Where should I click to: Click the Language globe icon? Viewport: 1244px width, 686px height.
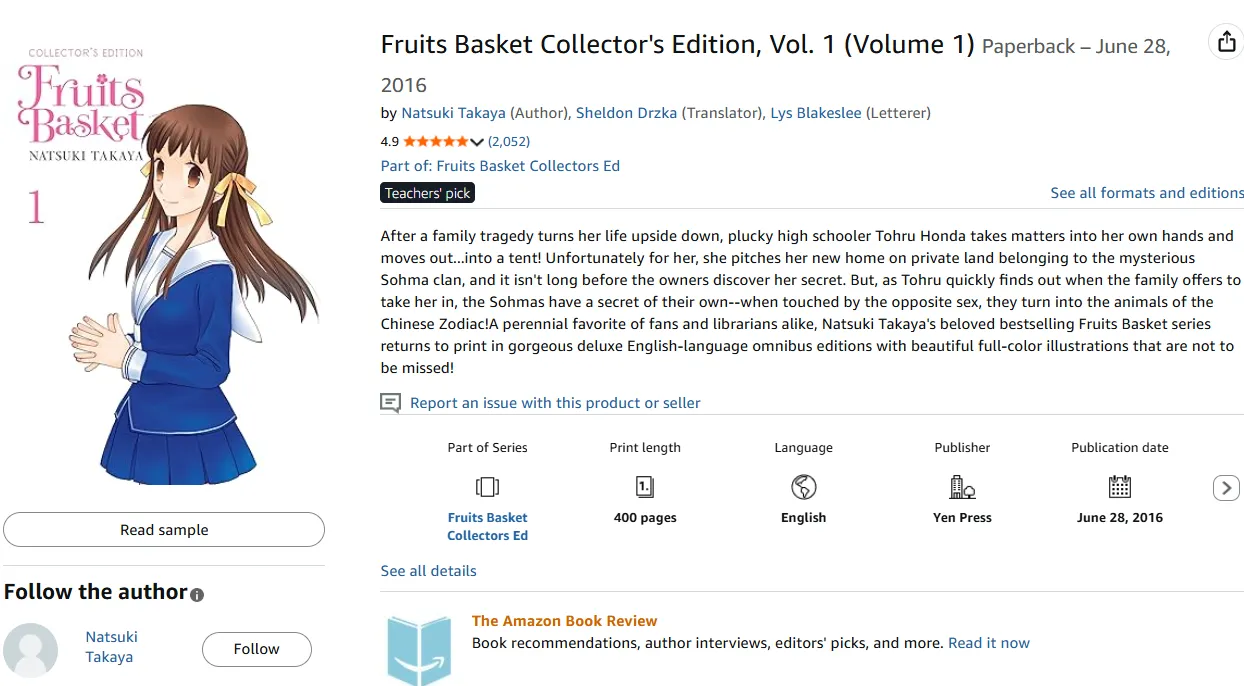pos(803,487)
